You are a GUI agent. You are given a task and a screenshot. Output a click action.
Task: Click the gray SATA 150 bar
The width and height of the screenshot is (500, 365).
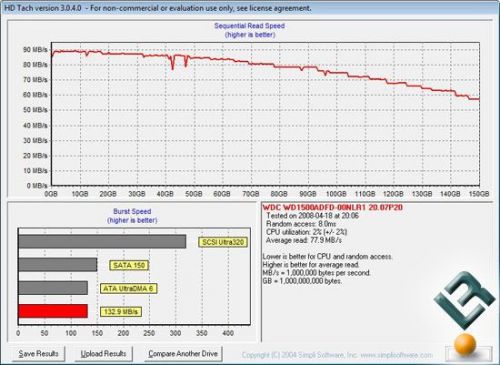click(58, 265)
